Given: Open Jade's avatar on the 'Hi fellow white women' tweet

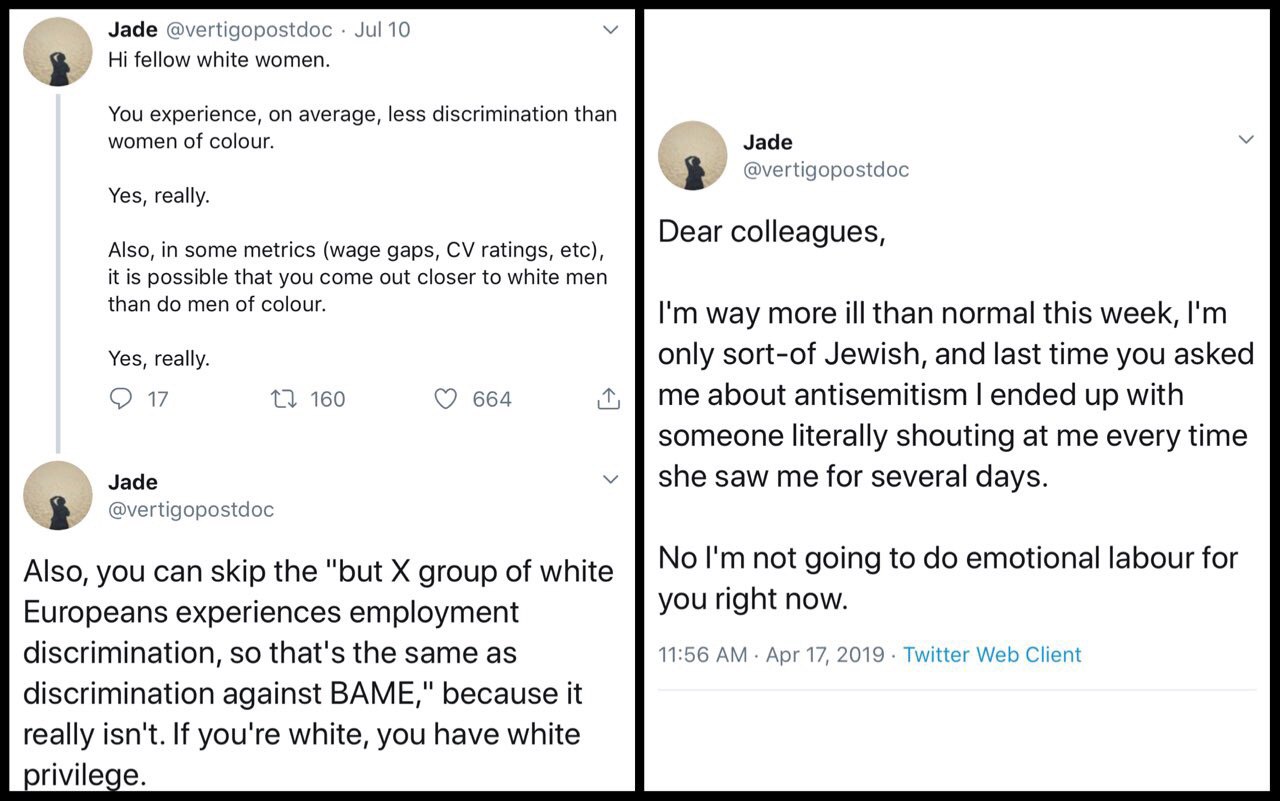Looking at the screenshot, I should pyautogui.click(x=57, y=52).
